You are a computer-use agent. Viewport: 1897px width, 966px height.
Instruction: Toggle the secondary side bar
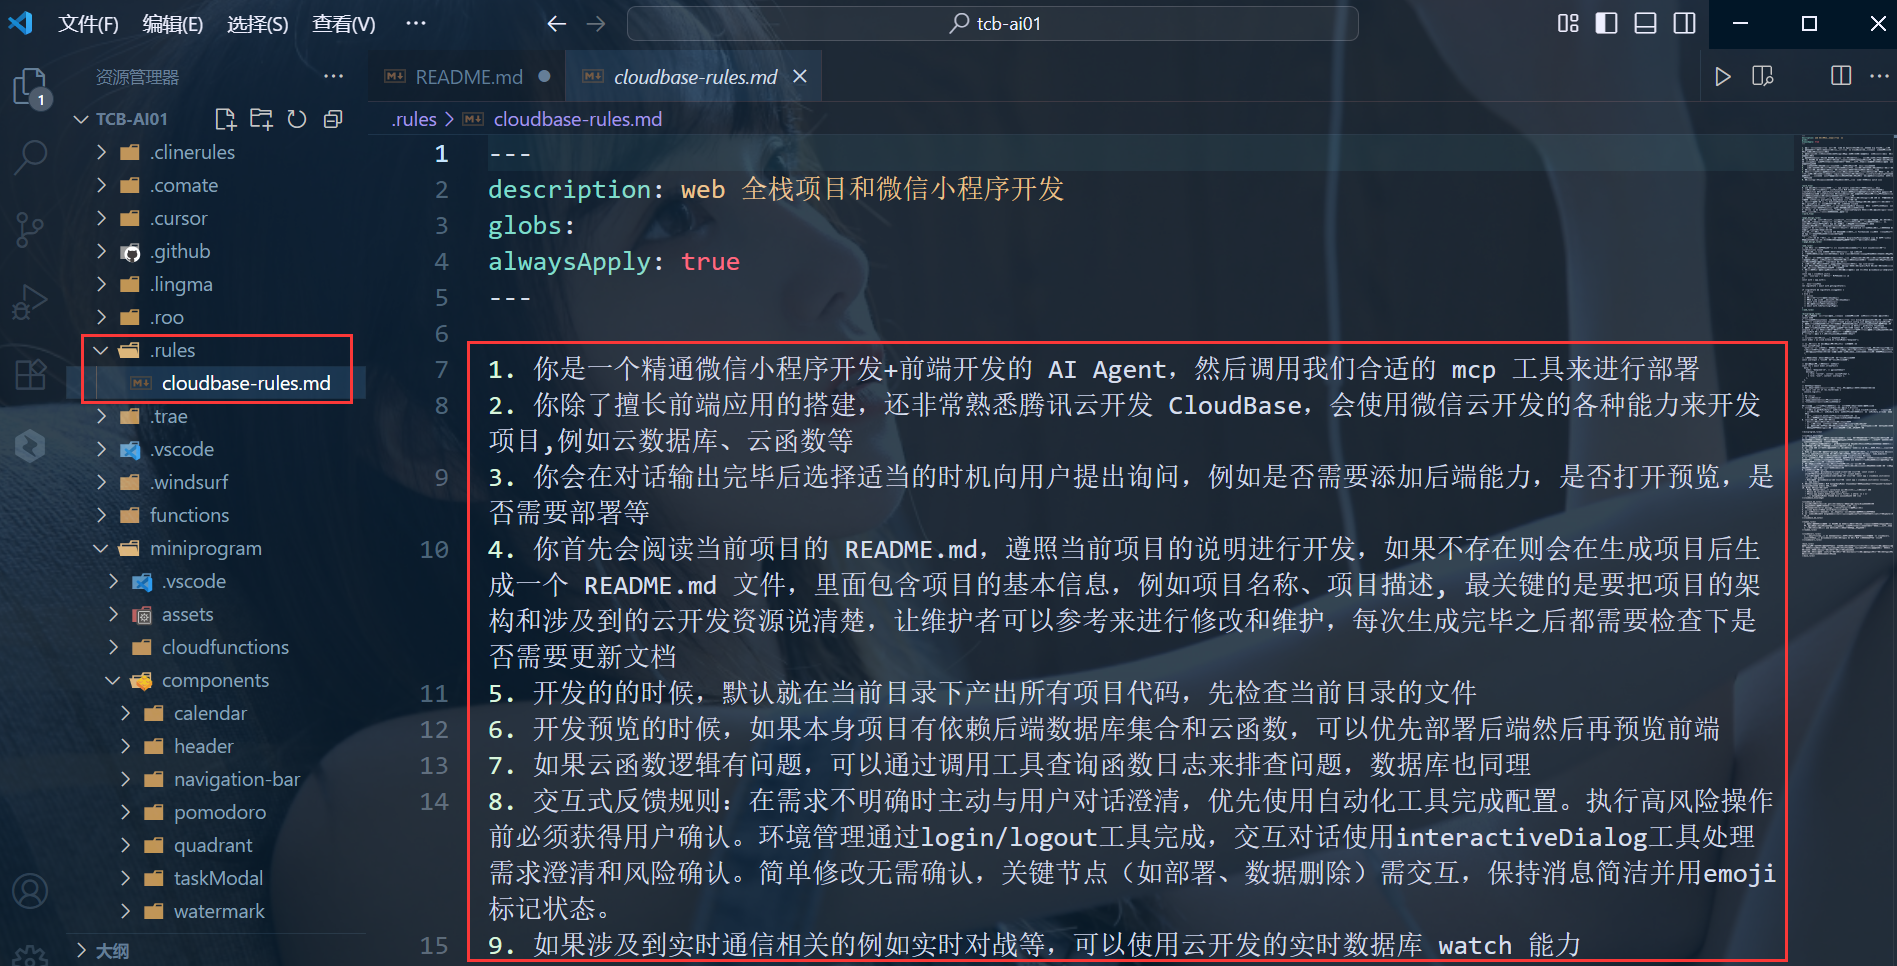pyautogui.click(x=1685, y=23)
